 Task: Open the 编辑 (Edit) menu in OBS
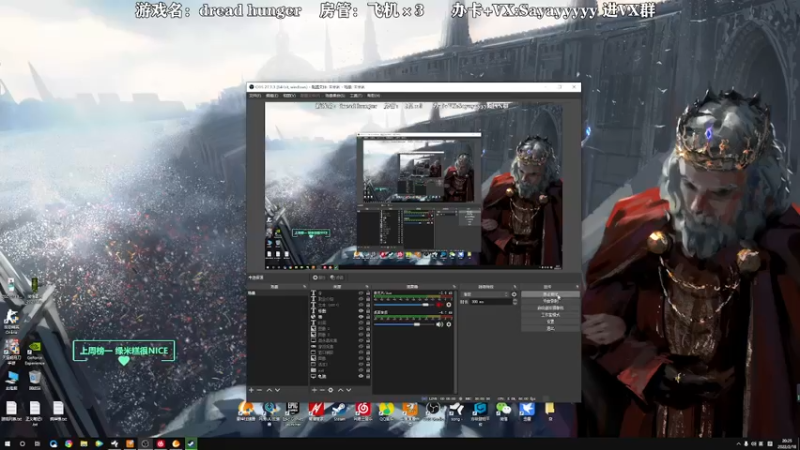click(272, 95)
